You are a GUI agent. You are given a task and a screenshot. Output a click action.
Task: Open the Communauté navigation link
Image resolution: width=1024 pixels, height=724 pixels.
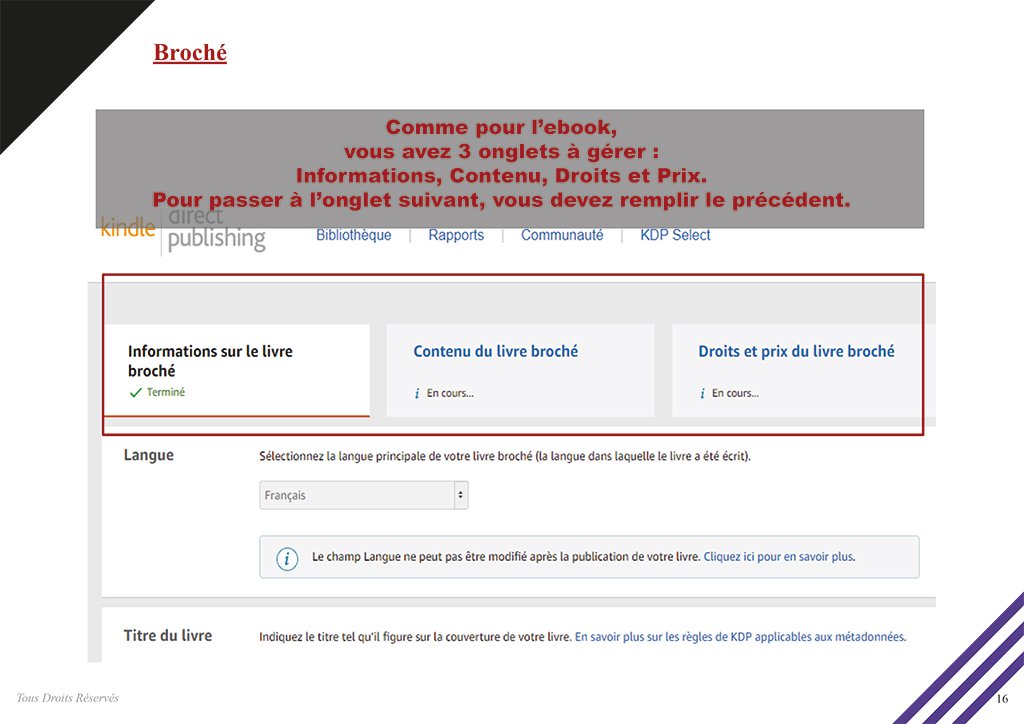[x=562, y=235]
